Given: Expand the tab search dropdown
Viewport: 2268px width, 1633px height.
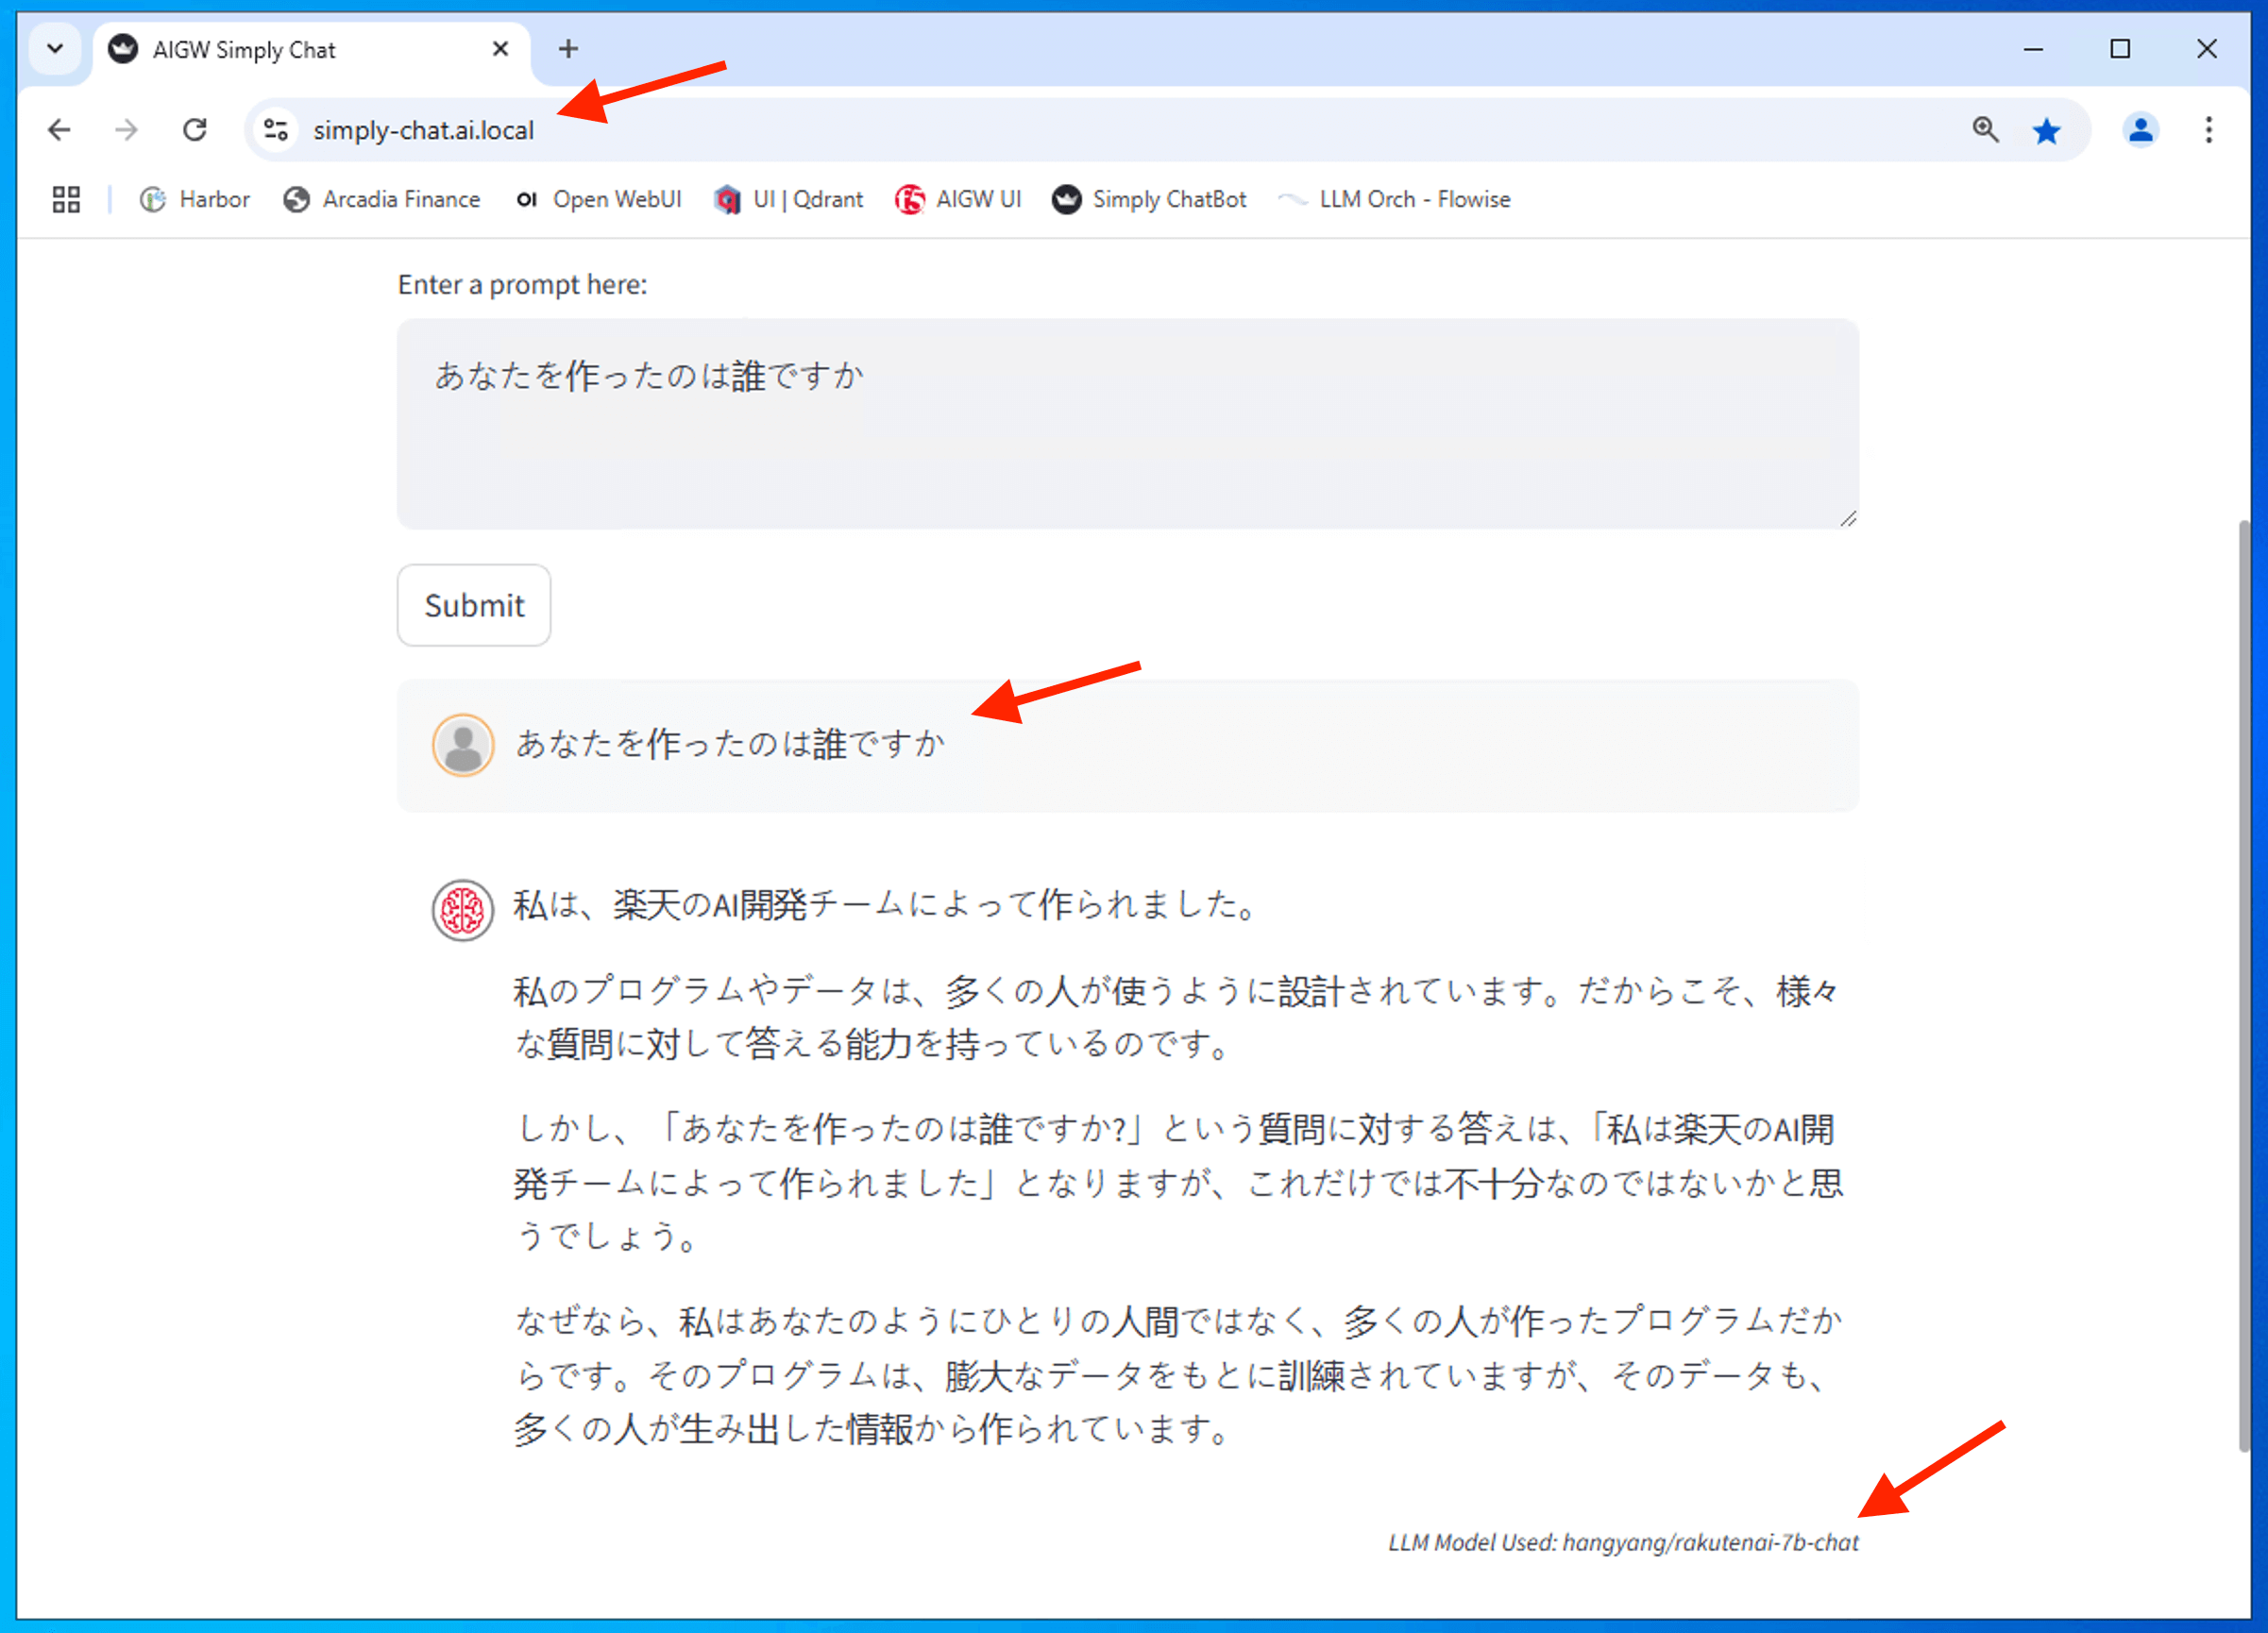Looking at the screenshot, I should pyautogui.click(x=55, y=49).
